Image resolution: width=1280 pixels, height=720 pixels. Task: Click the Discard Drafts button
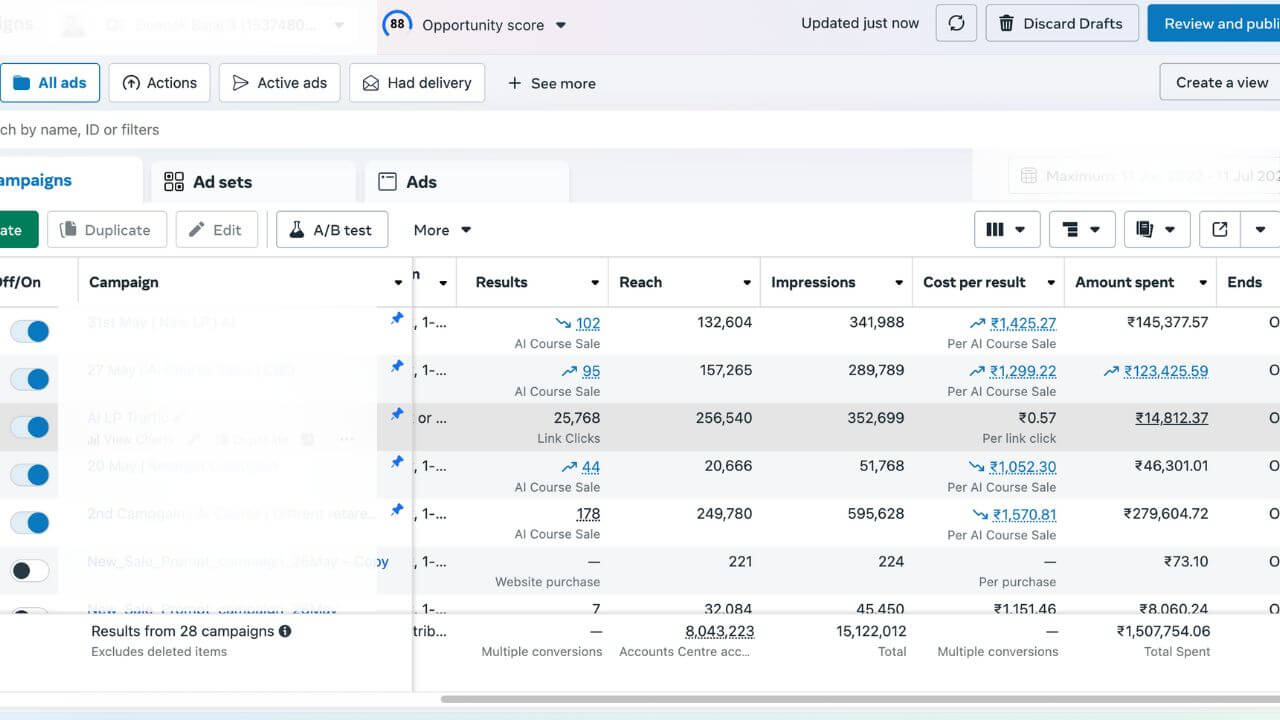[1061, 23]
